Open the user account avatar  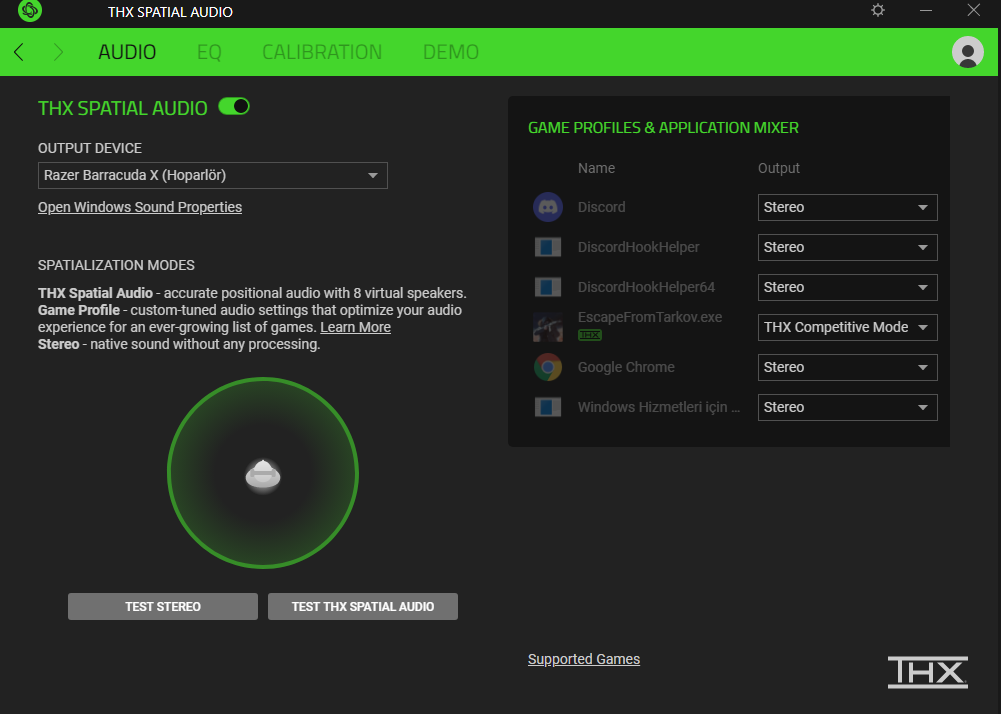(x=967, y=52)
